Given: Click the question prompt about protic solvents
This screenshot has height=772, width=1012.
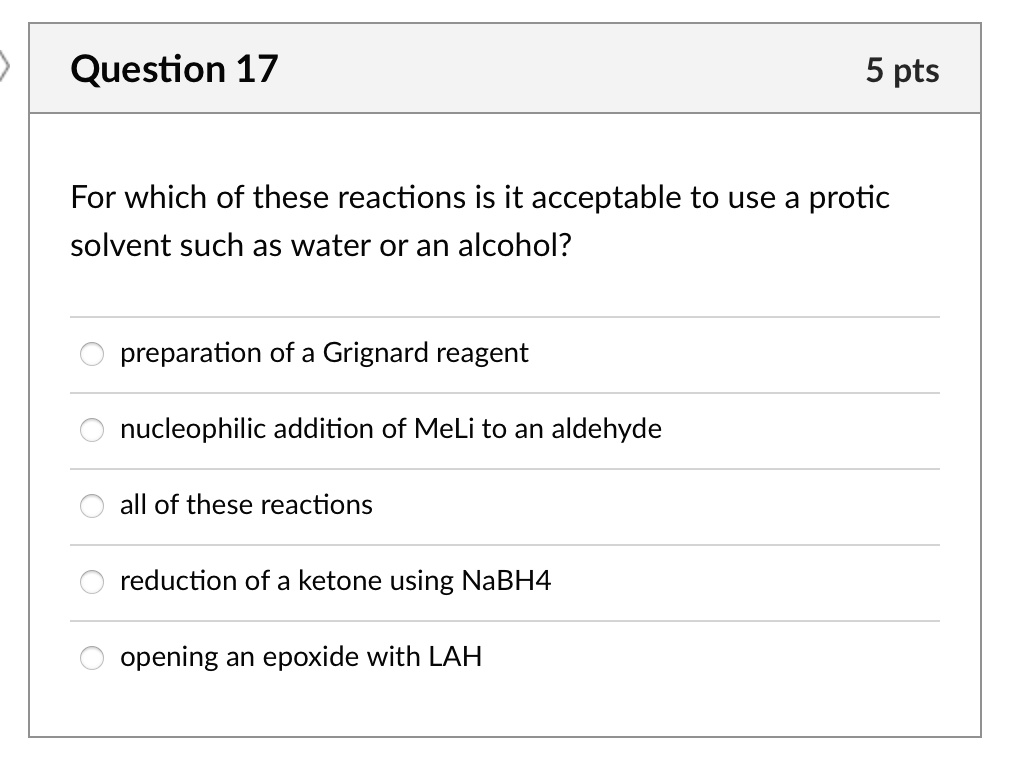Looking at the screenshot, I should [479, 220].
